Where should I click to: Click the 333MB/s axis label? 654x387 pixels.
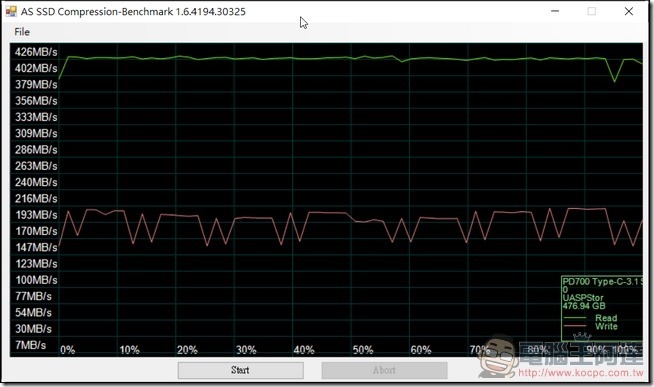pos(36,117)
